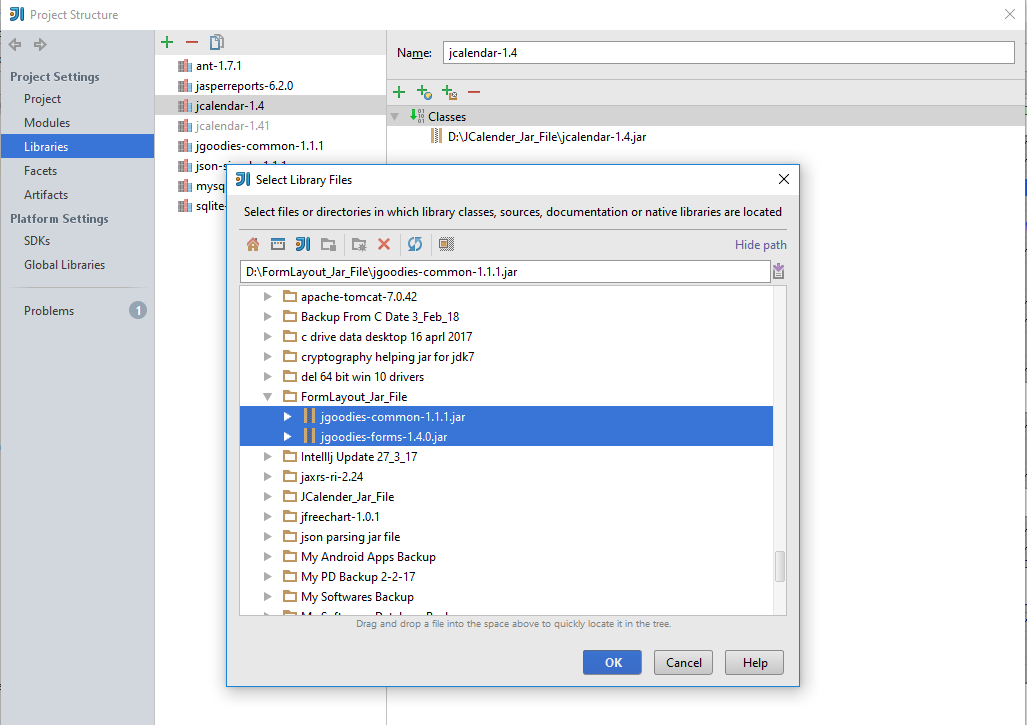The image size is (1027, 725).
Task: Expand the apache-tomcat-7.0.42 folder
Action: [x=266, y=297]
